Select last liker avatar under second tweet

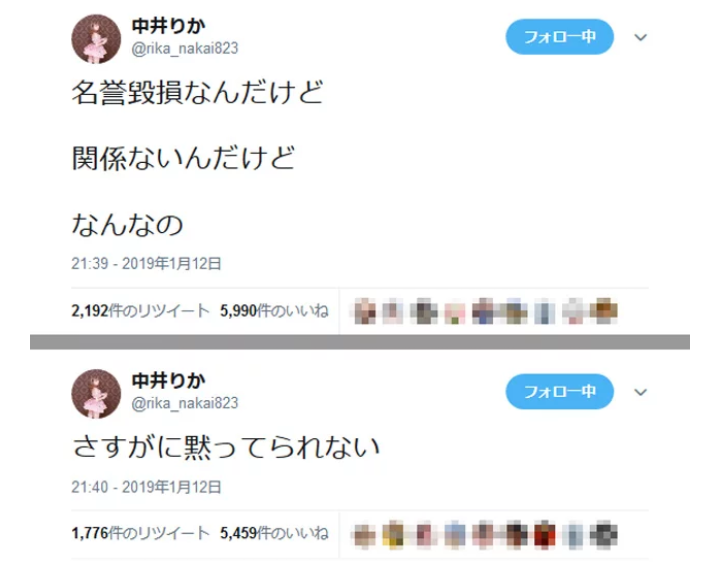coord(604,535)
